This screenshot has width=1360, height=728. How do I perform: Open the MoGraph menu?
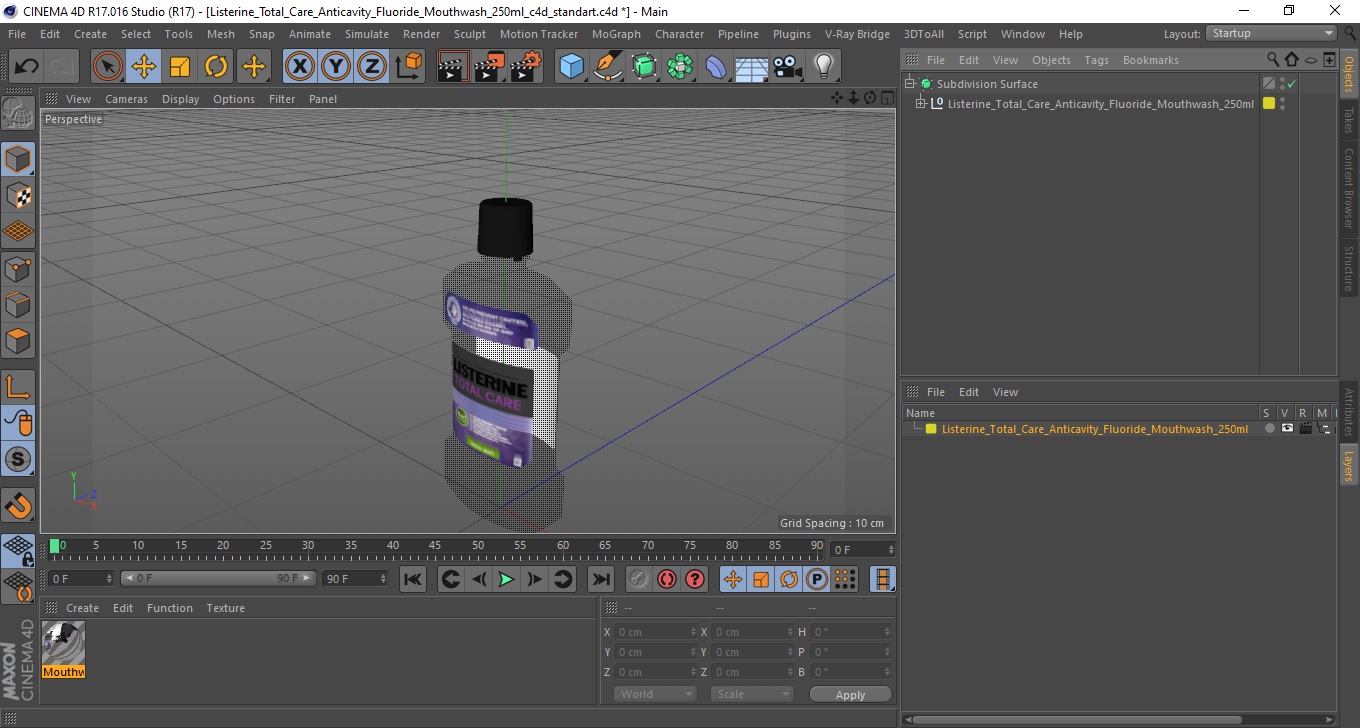[x=616, y=34]
